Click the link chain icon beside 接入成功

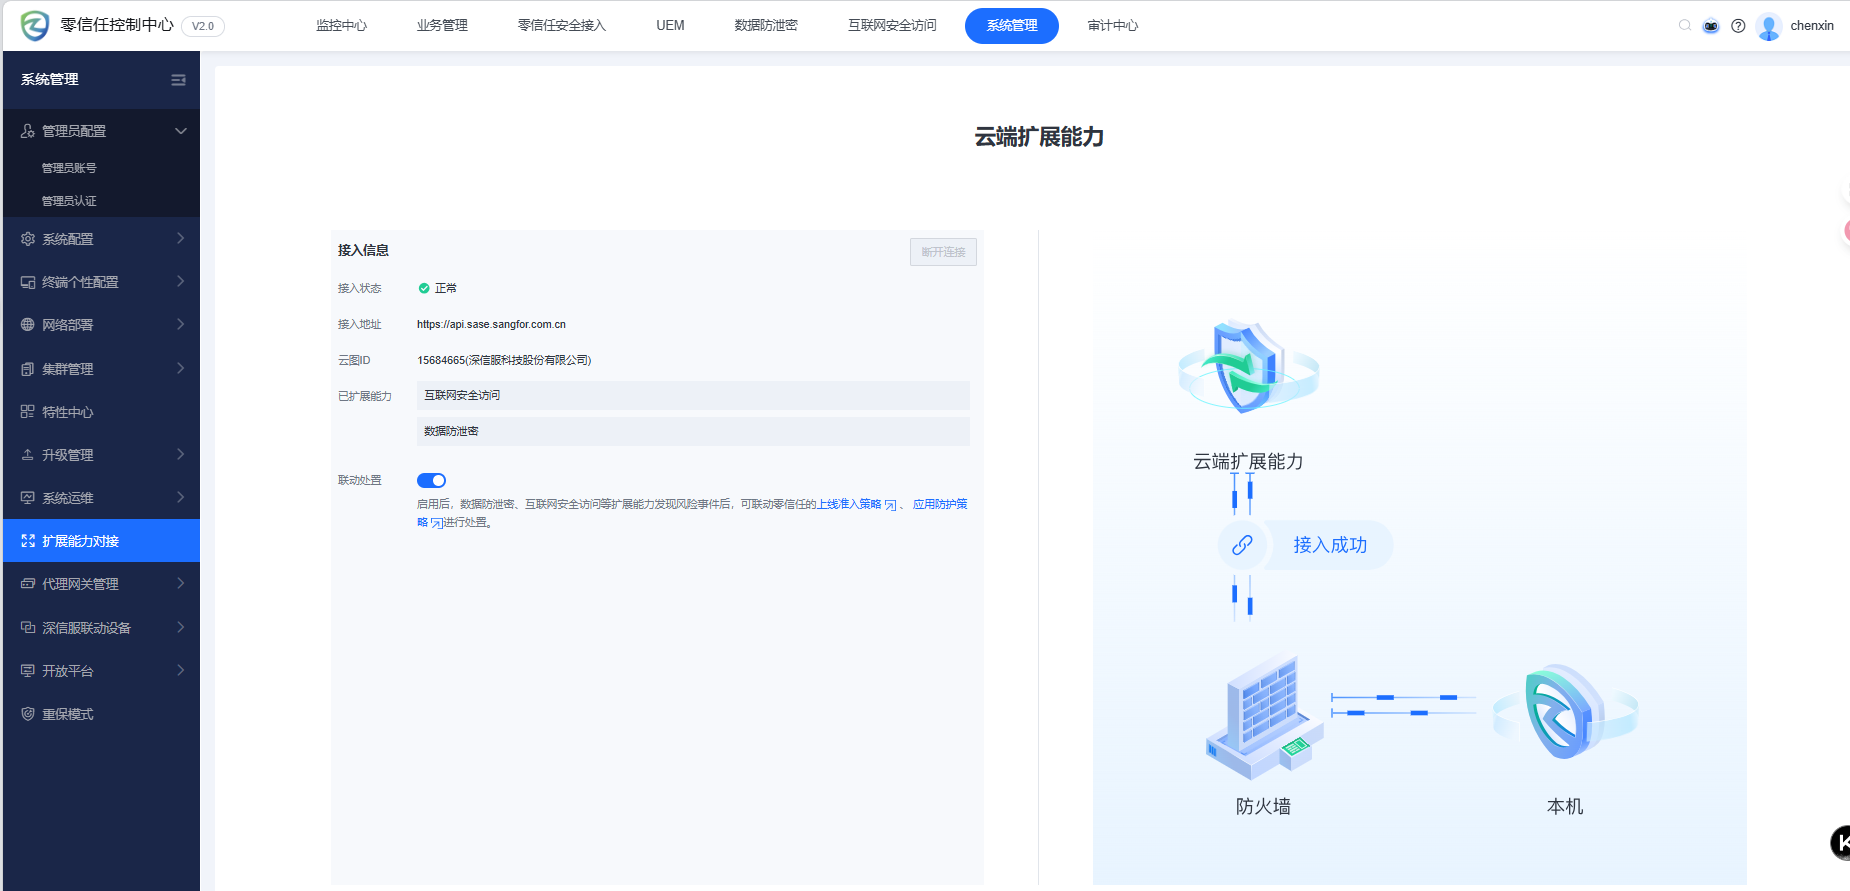pos(1242,545)
